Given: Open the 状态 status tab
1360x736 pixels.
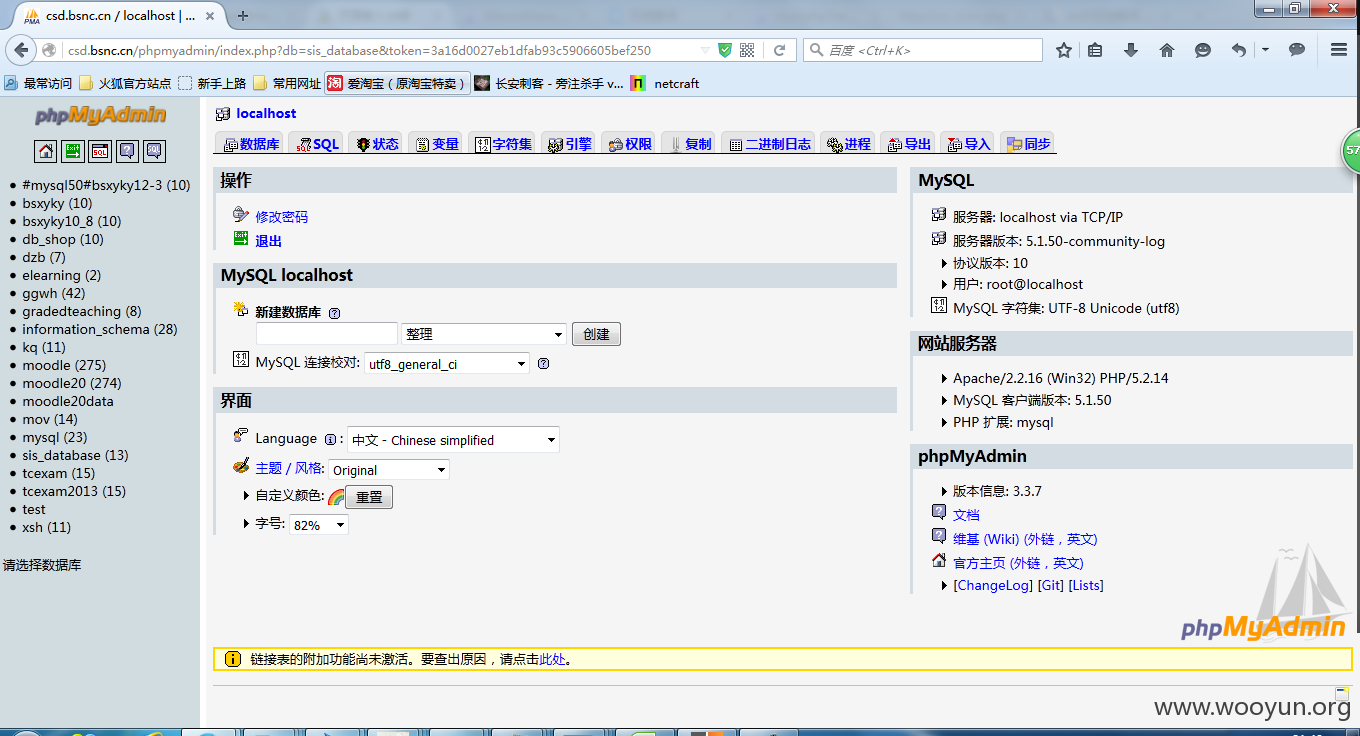Looking at the screenshot, I should click(377, 144).
